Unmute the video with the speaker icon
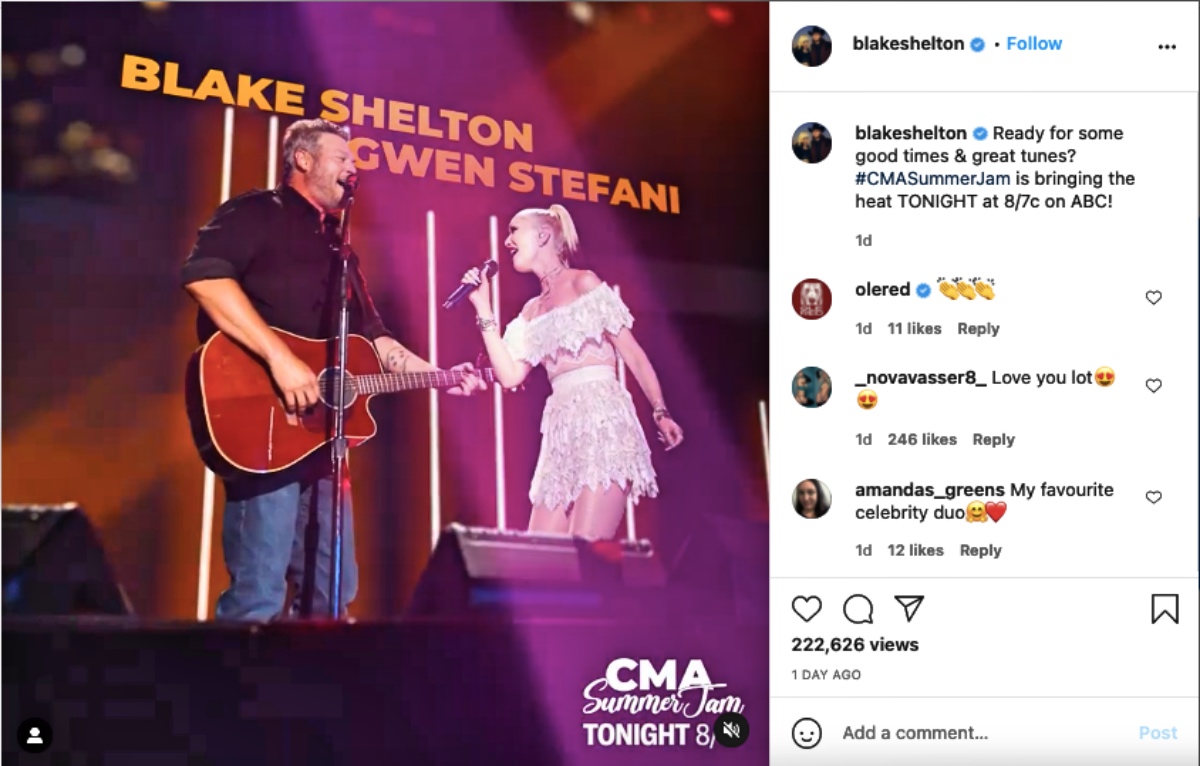 click(x=731, y=729)
